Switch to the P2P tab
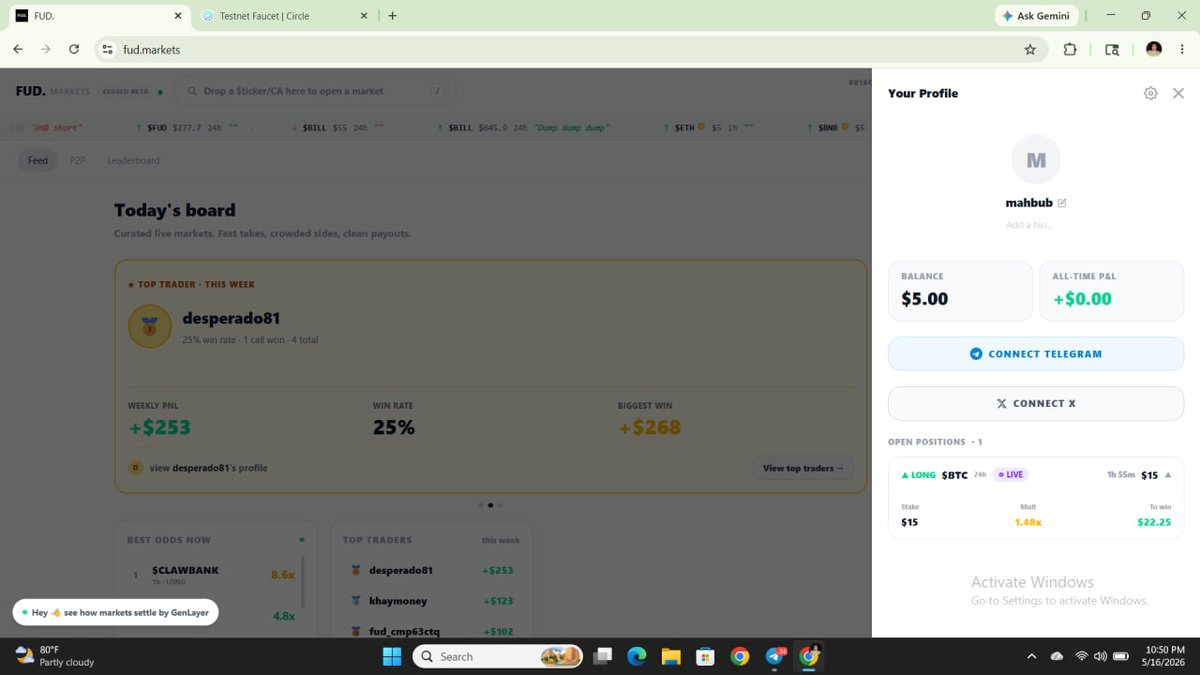Screen dimensions: 1200x675 (77, 160)
